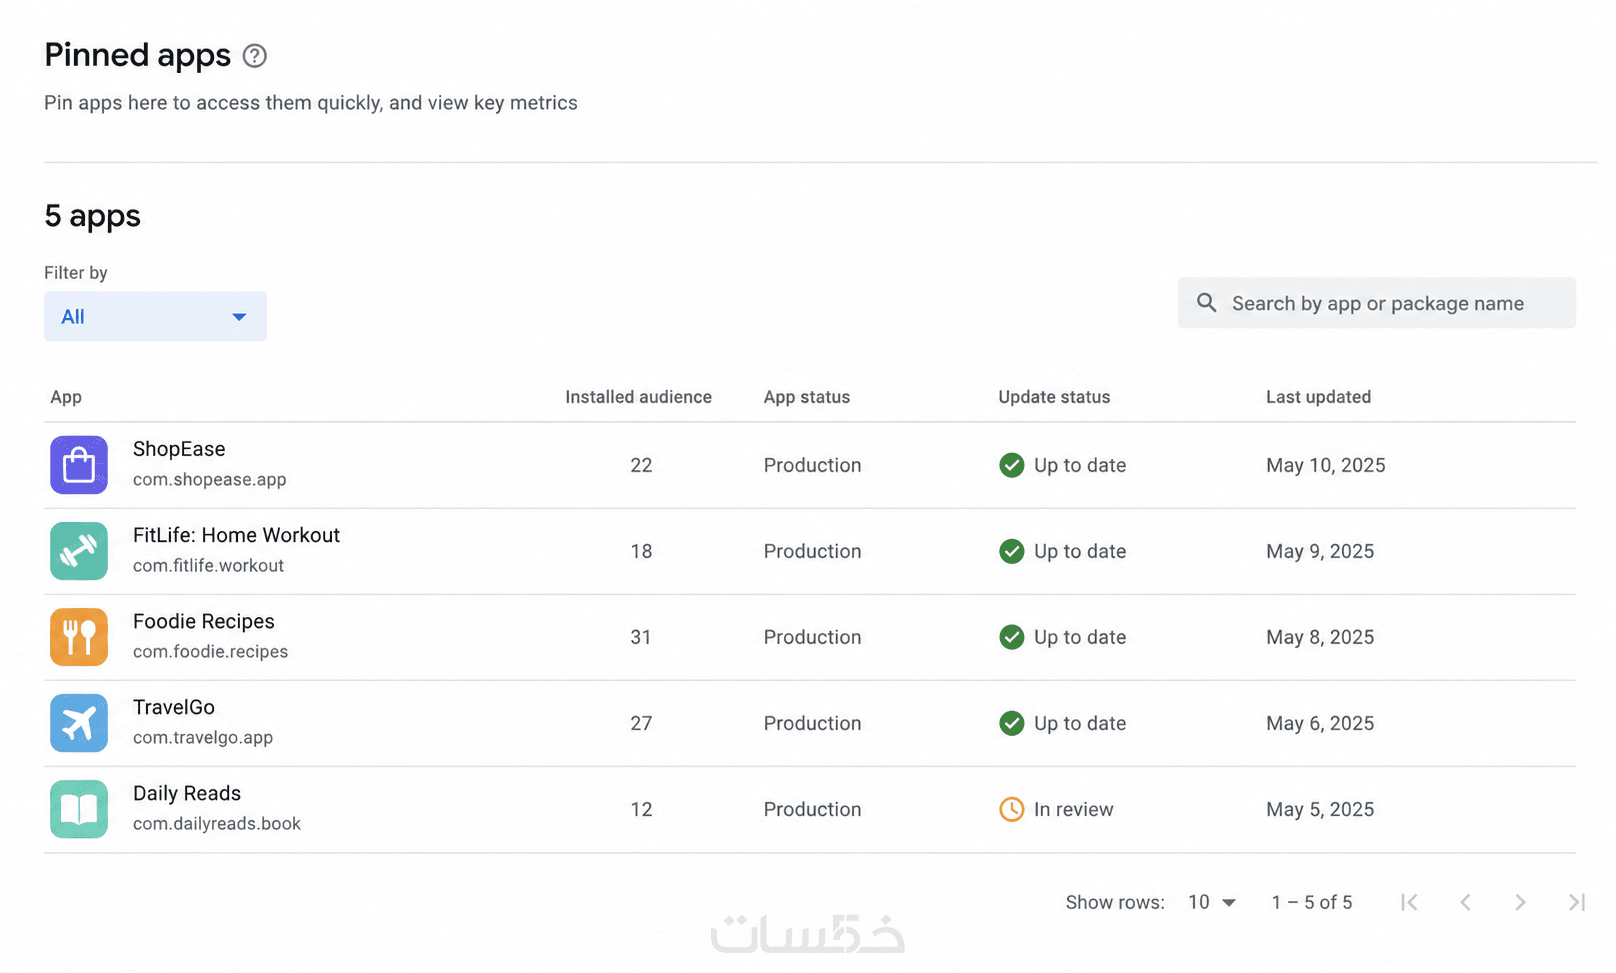Select package name com.dailyreads.book
The width and height of the screenshot is (1616, 973).
point(217,823)
